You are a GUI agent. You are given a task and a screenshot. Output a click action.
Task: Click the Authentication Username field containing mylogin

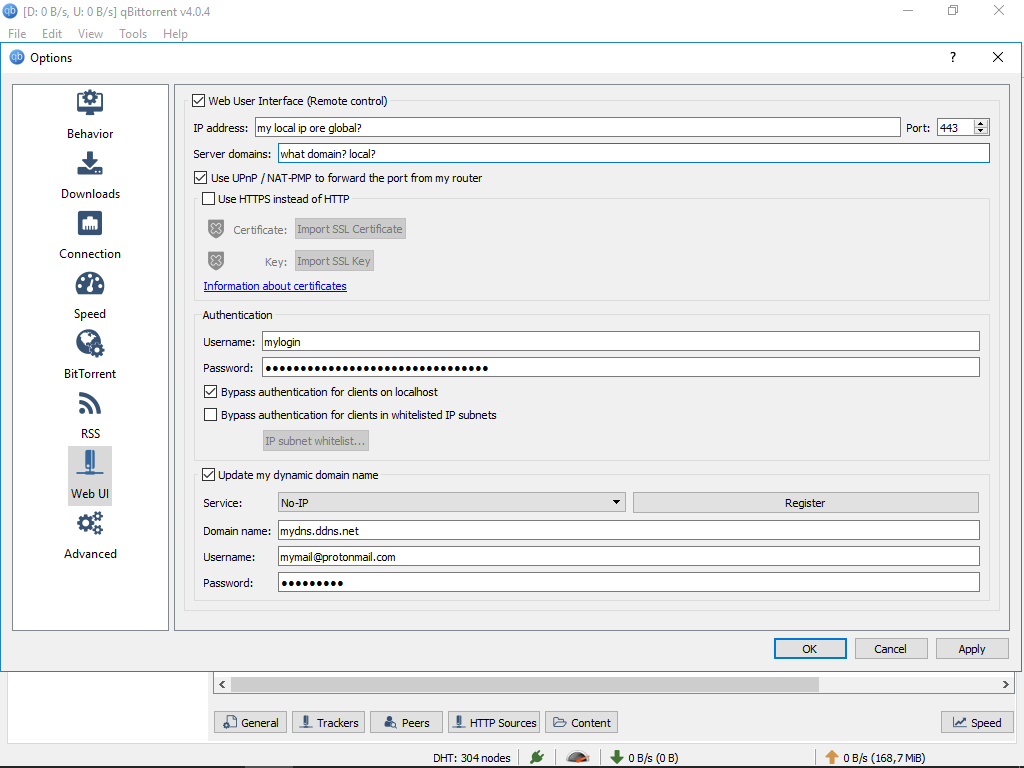tap(620, 342)
